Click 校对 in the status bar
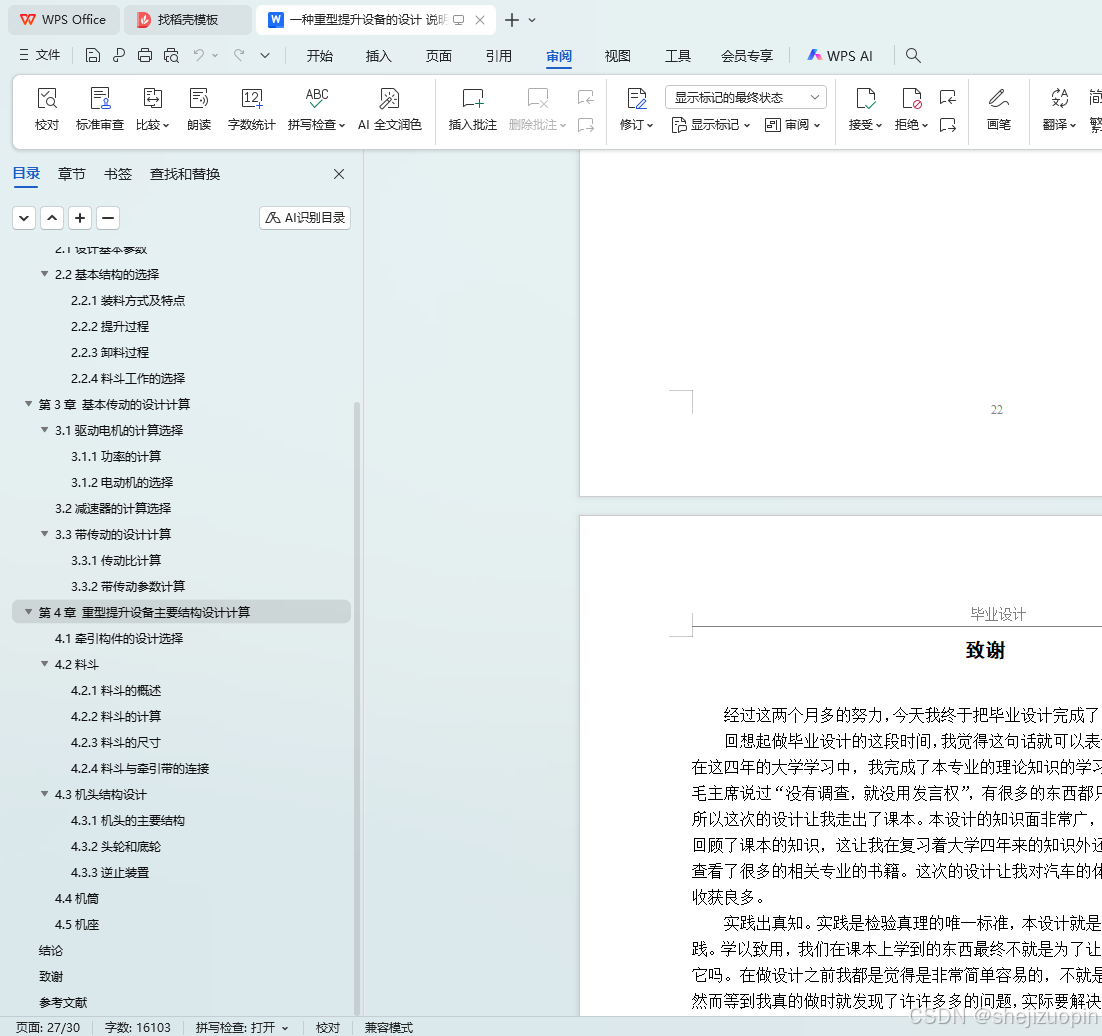Image resolution: width=1102 pixels, height=1036 pixels. pyautogui.click(x=328, y=1028)
